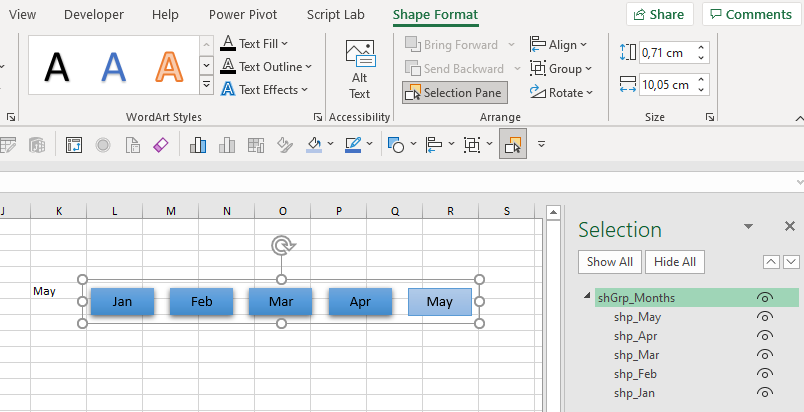804x412 pixels.
Task: Click the blue column chart icon
Action: pos(198,145)
